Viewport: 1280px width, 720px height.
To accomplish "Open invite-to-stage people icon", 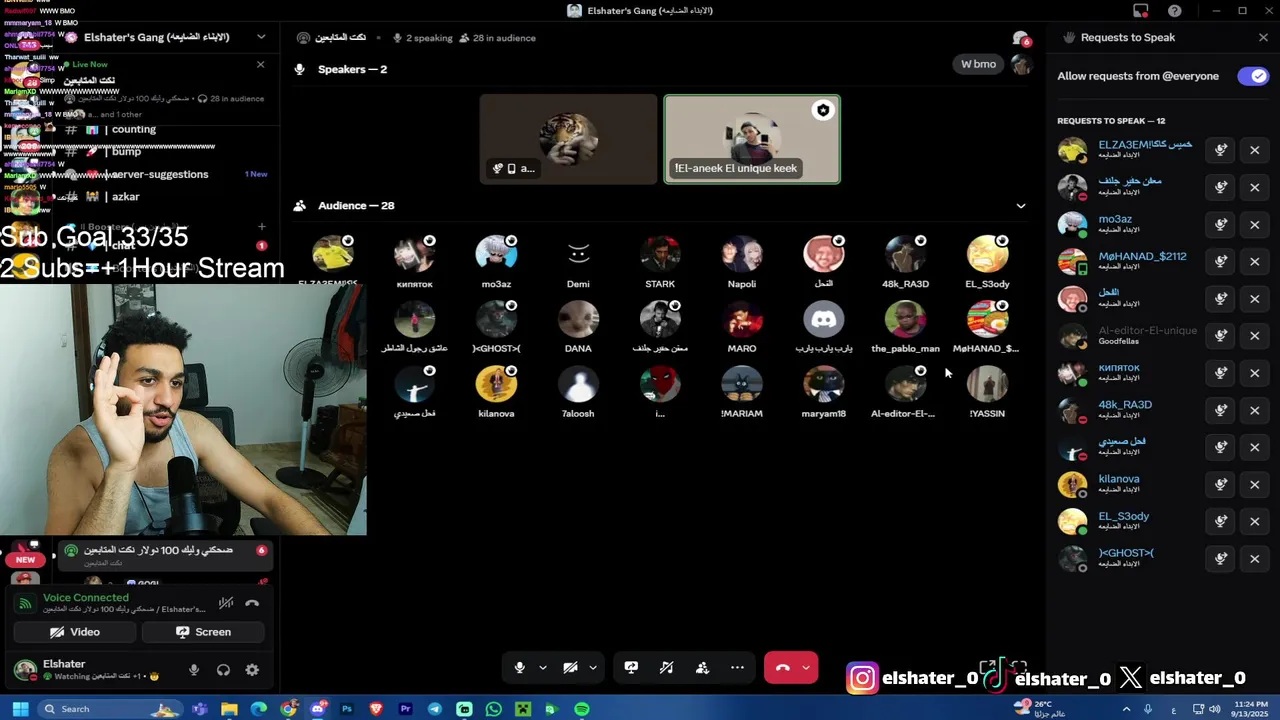I will (x=702, y=668).
